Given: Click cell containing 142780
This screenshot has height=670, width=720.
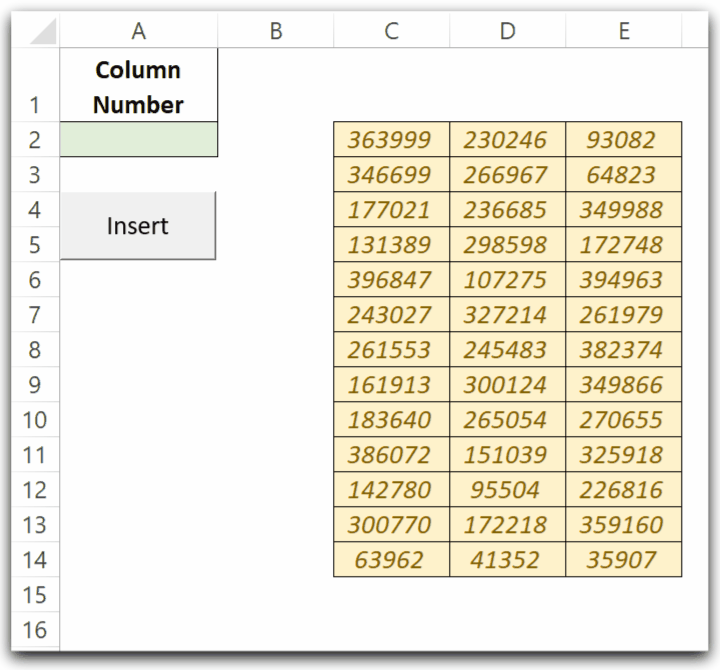Looking at the screenshot, I should (x=392, y=490).
